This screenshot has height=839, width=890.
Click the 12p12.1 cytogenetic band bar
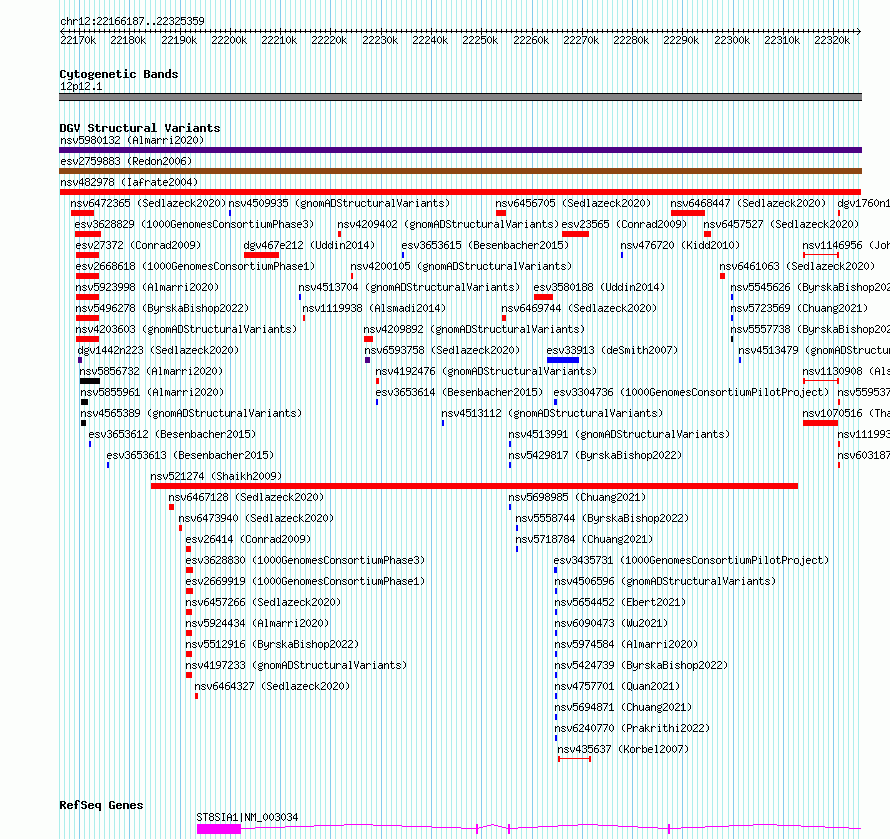pyautogui.click(x=460, y=97)
